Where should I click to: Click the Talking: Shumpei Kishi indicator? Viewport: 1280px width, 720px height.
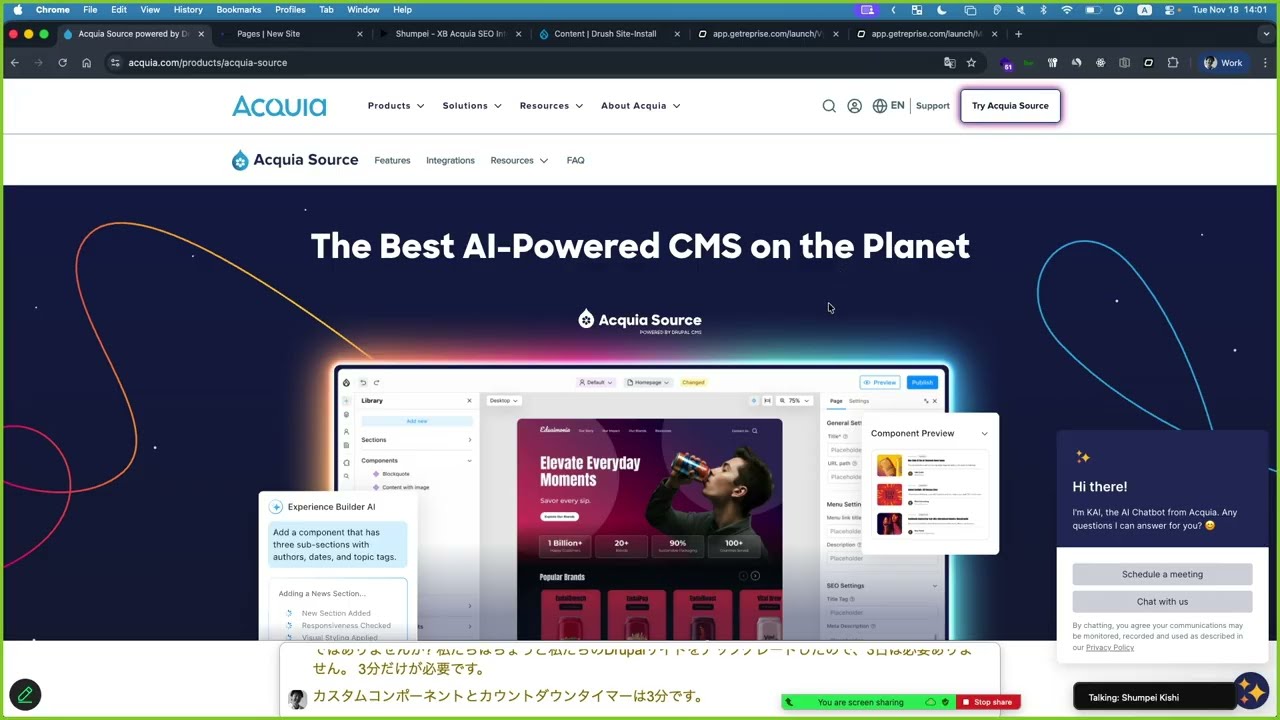1154,697
